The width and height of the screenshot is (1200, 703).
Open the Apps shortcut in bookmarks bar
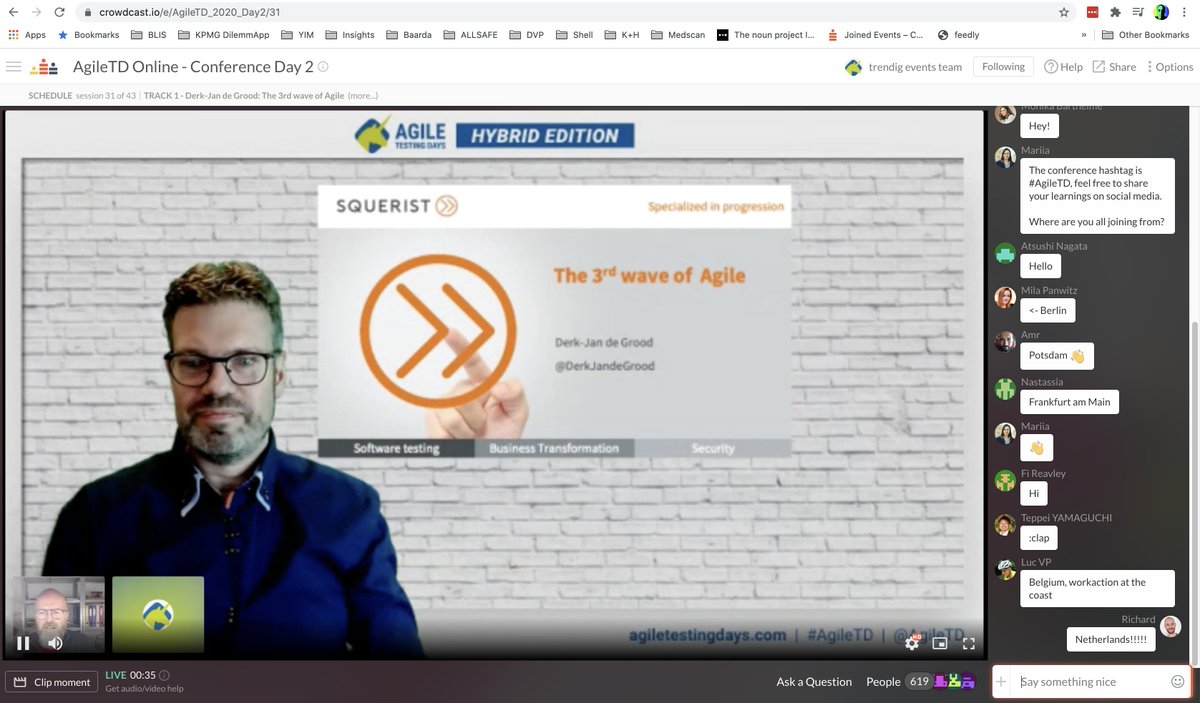[27, 35]
